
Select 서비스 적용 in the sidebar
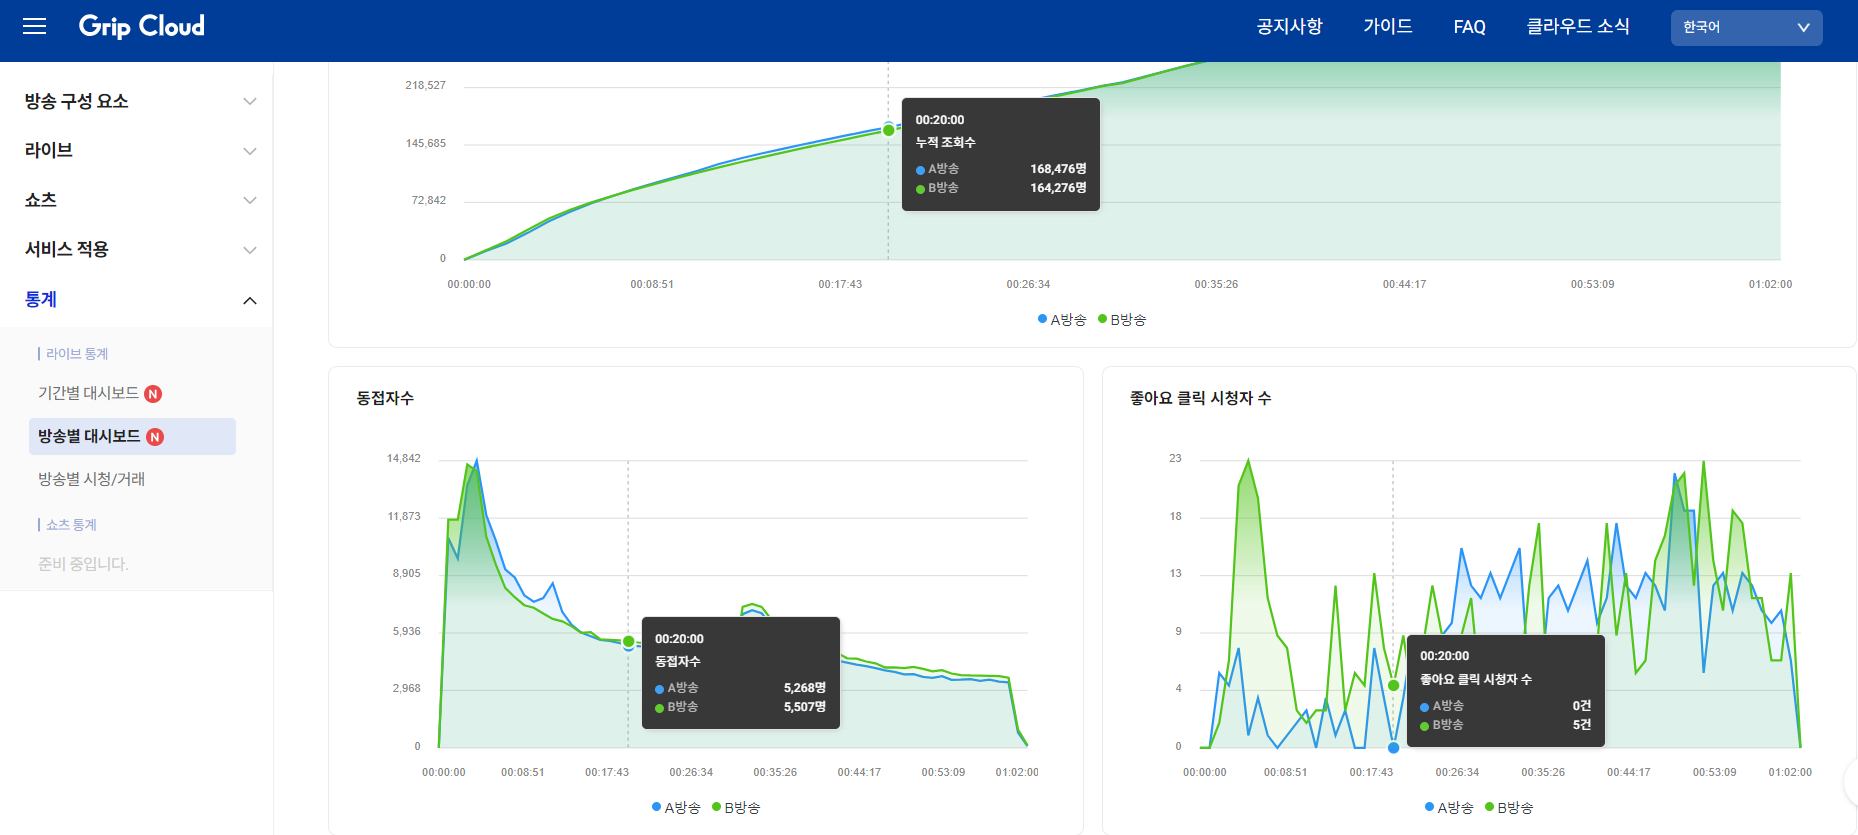point(67,249)
